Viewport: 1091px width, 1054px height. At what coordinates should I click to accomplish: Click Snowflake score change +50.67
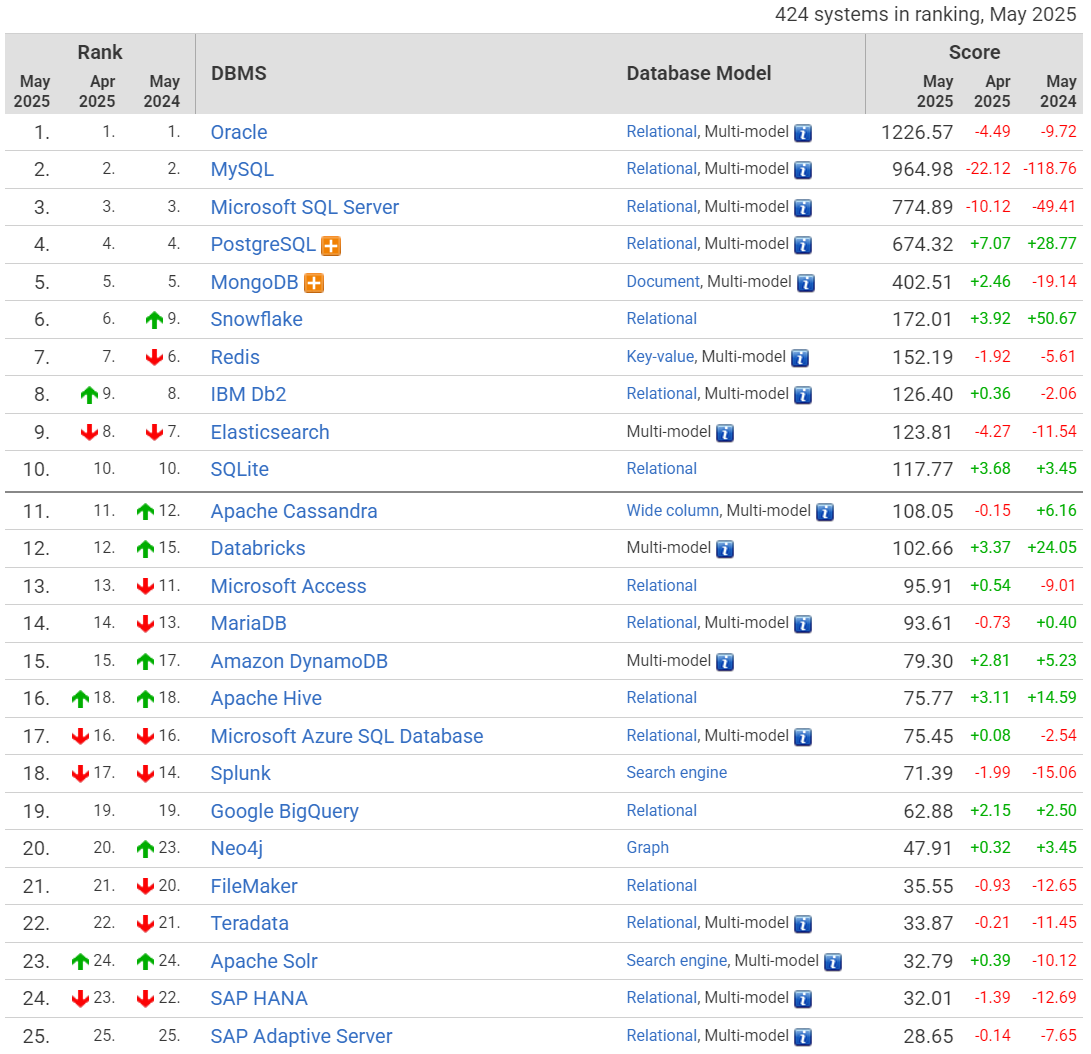[1051, 319]
